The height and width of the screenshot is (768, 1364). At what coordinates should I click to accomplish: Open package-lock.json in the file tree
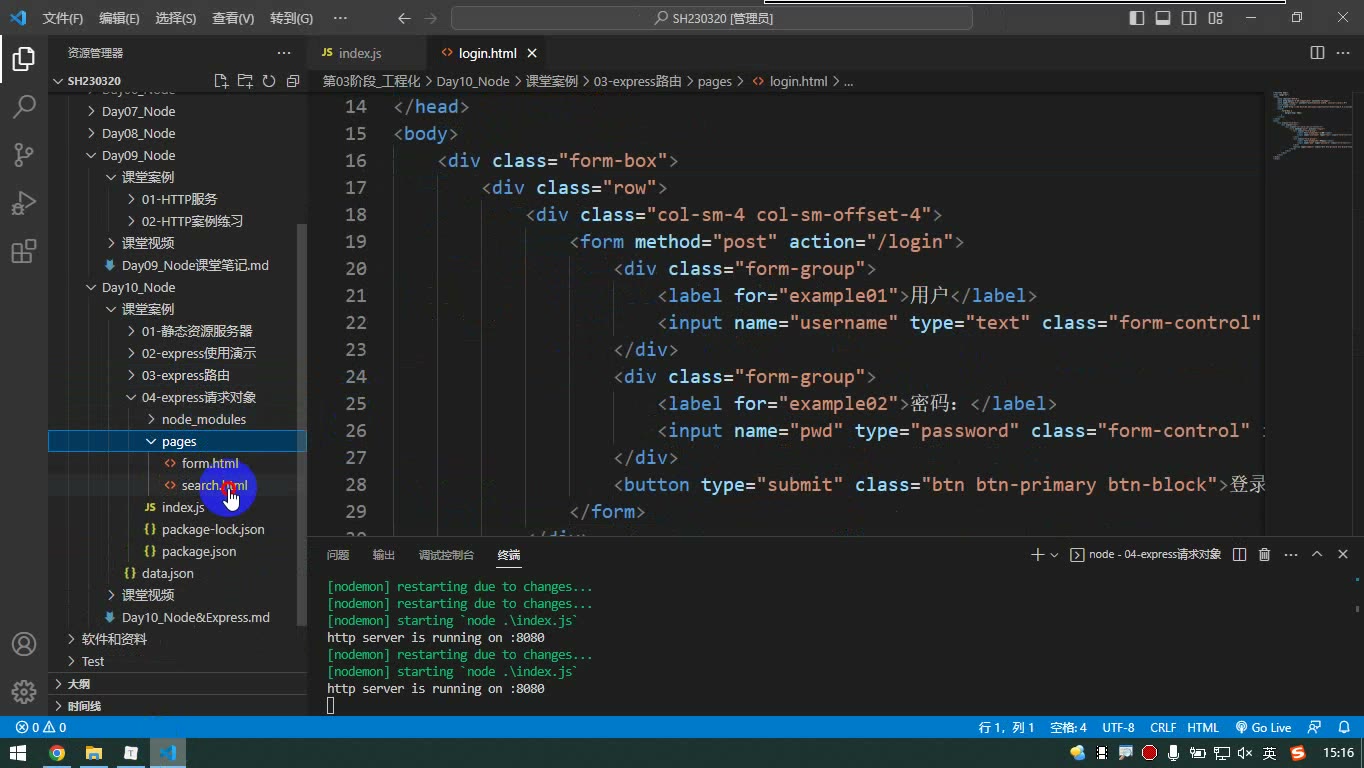[x=213, y=529]
